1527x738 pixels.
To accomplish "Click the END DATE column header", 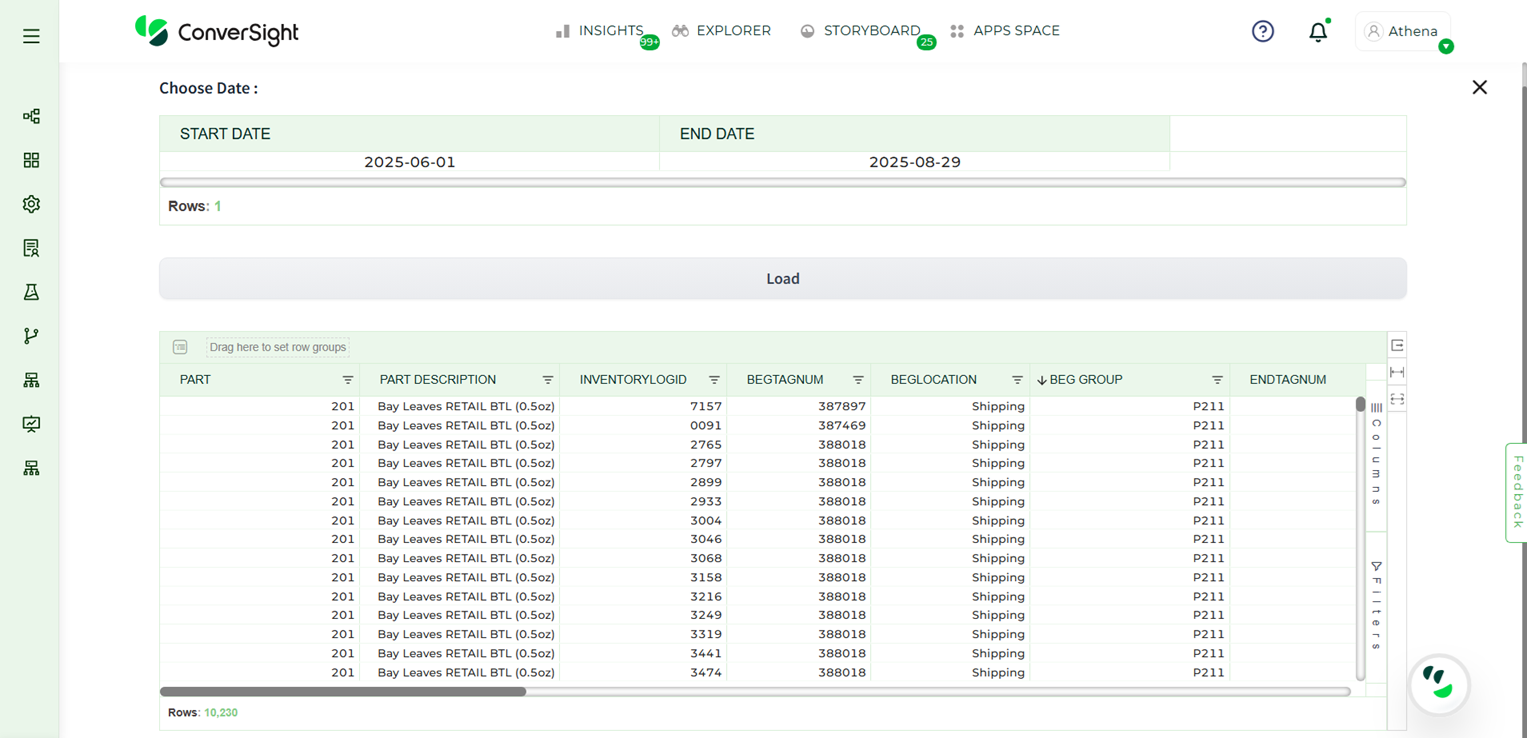I will pyautogui.click(x=915, y=134).
